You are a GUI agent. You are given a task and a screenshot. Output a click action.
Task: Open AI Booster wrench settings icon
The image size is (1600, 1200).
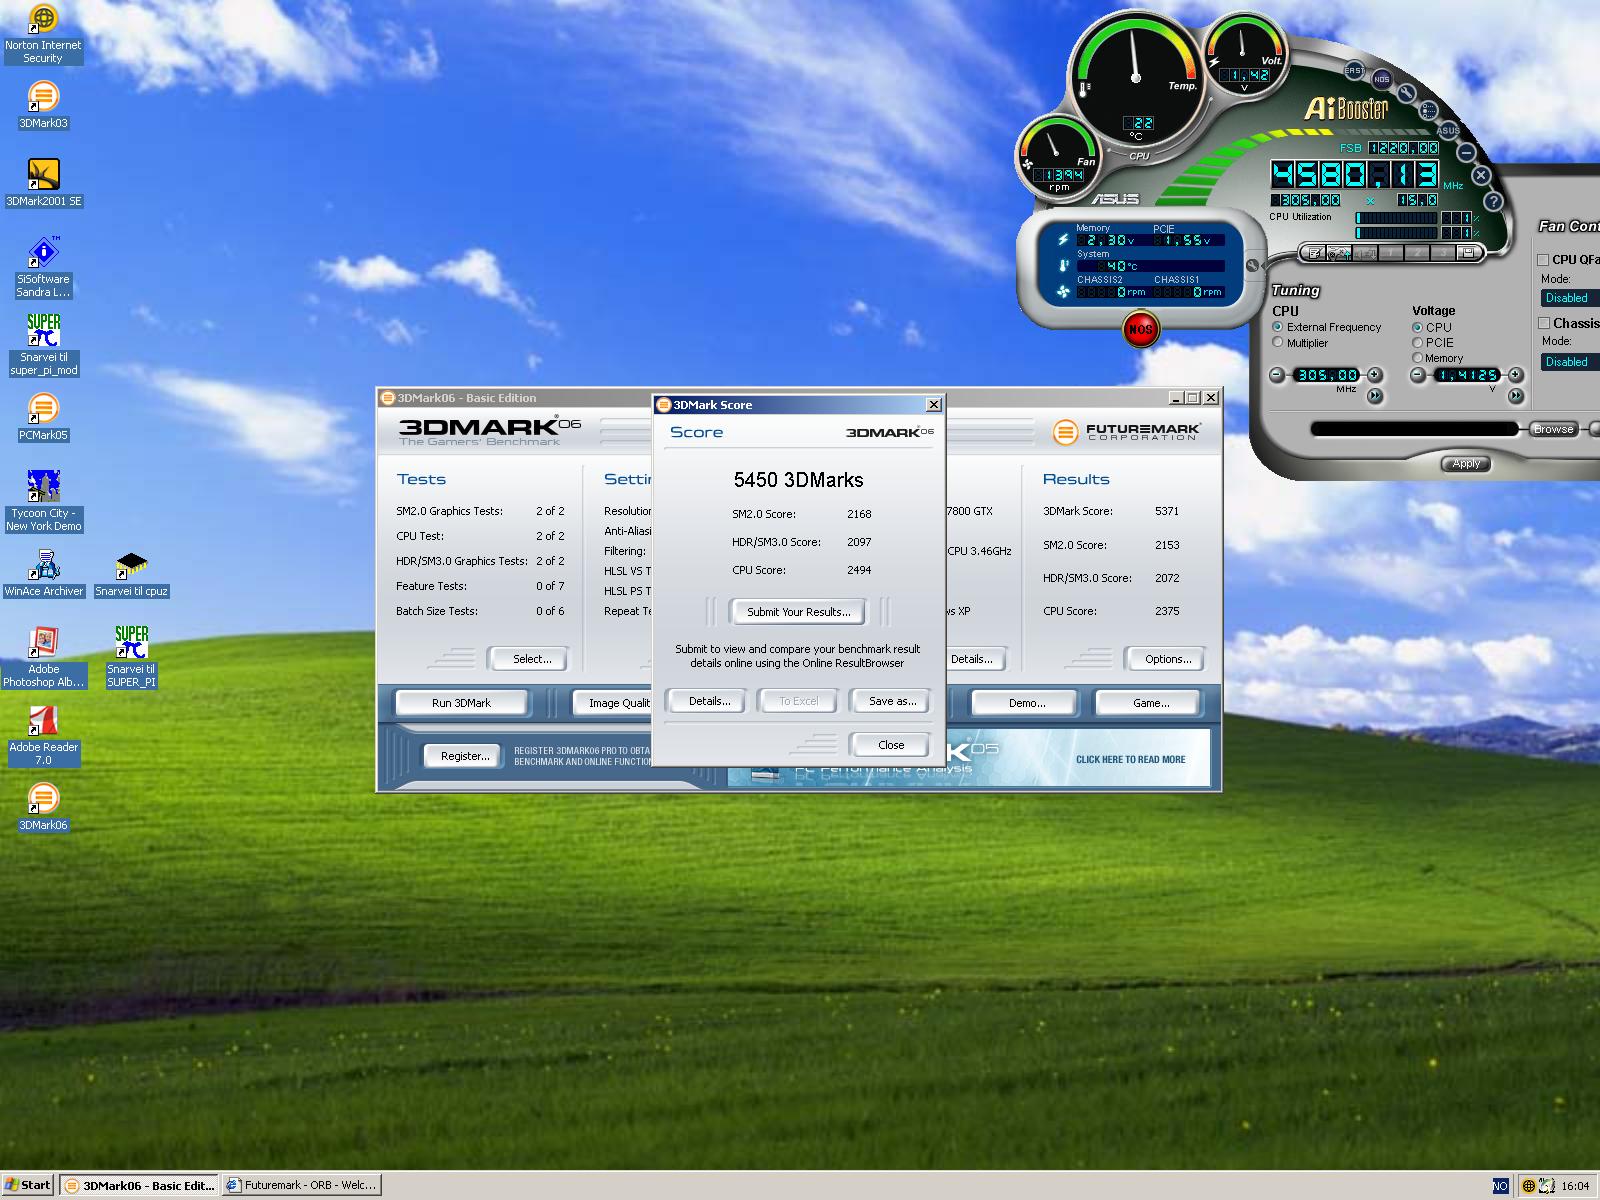(1407, 93)
